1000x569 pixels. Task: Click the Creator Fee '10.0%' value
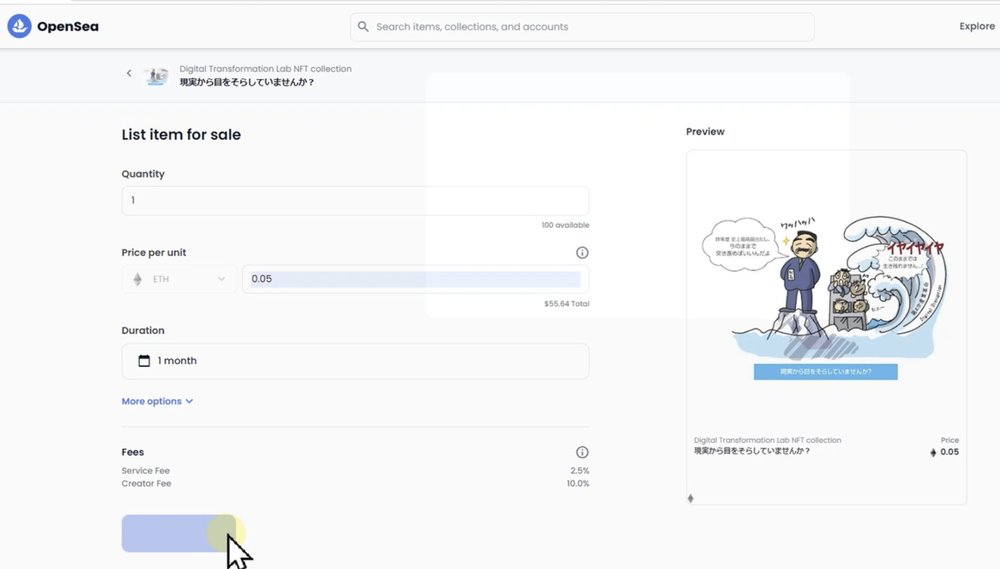pyautogui.click(x=578, y=484)
